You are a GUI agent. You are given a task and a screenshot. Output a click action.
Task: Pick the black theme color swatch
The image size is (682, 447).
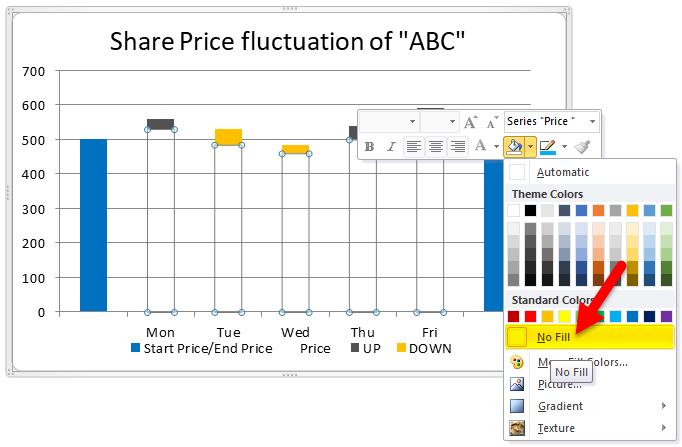[x=532, y=211]
